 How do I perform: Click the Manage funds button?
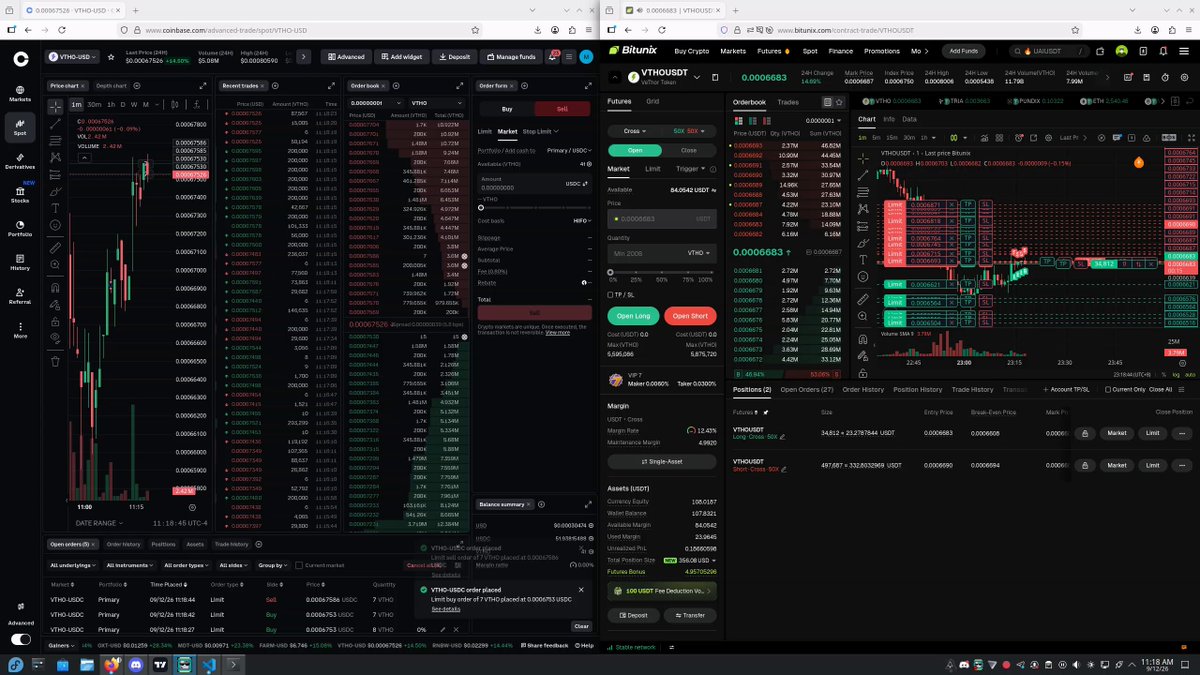511,57
